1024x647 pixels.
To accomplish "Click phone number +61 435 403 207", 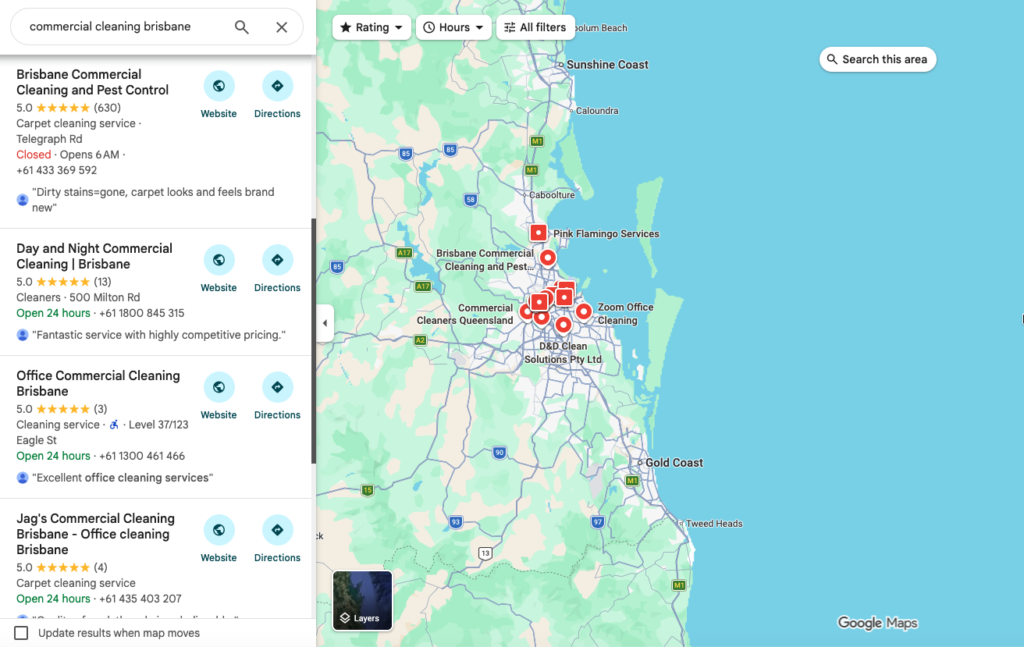I will (x=140, y=599).
